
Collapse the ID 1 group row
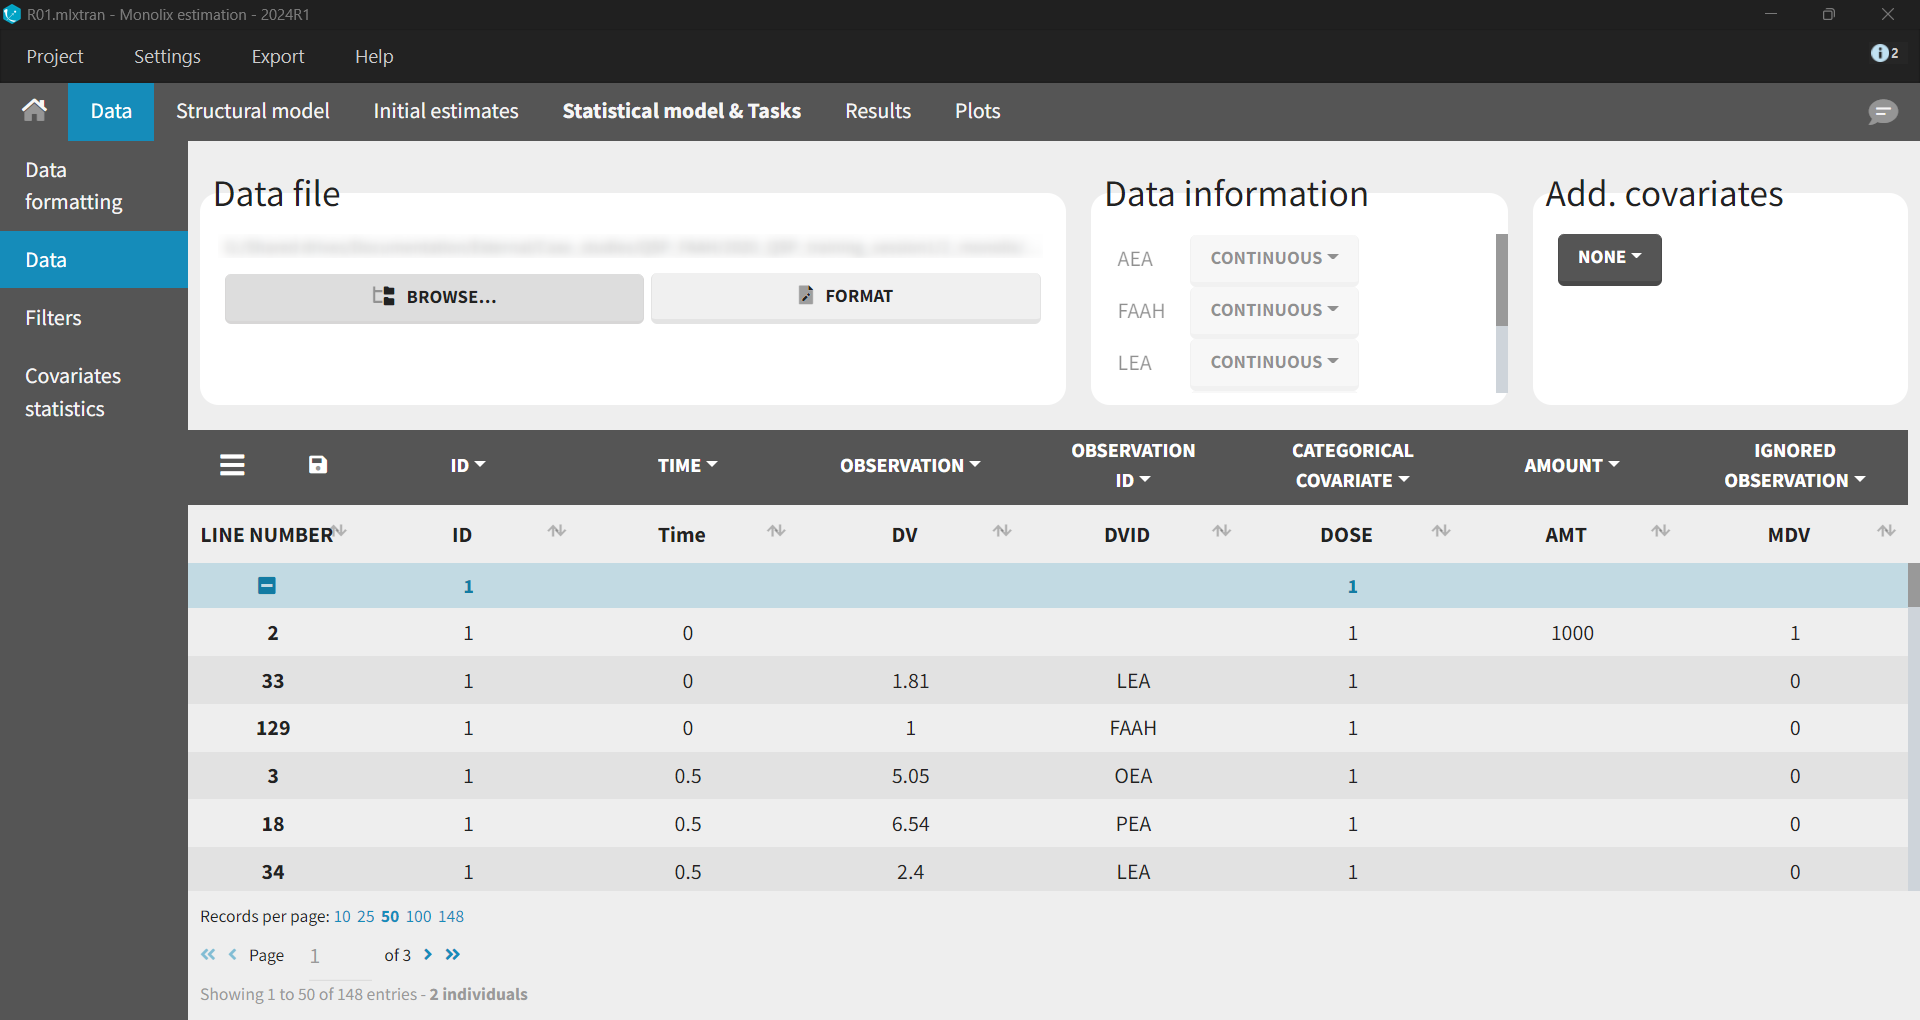click(x=267, y=586)
